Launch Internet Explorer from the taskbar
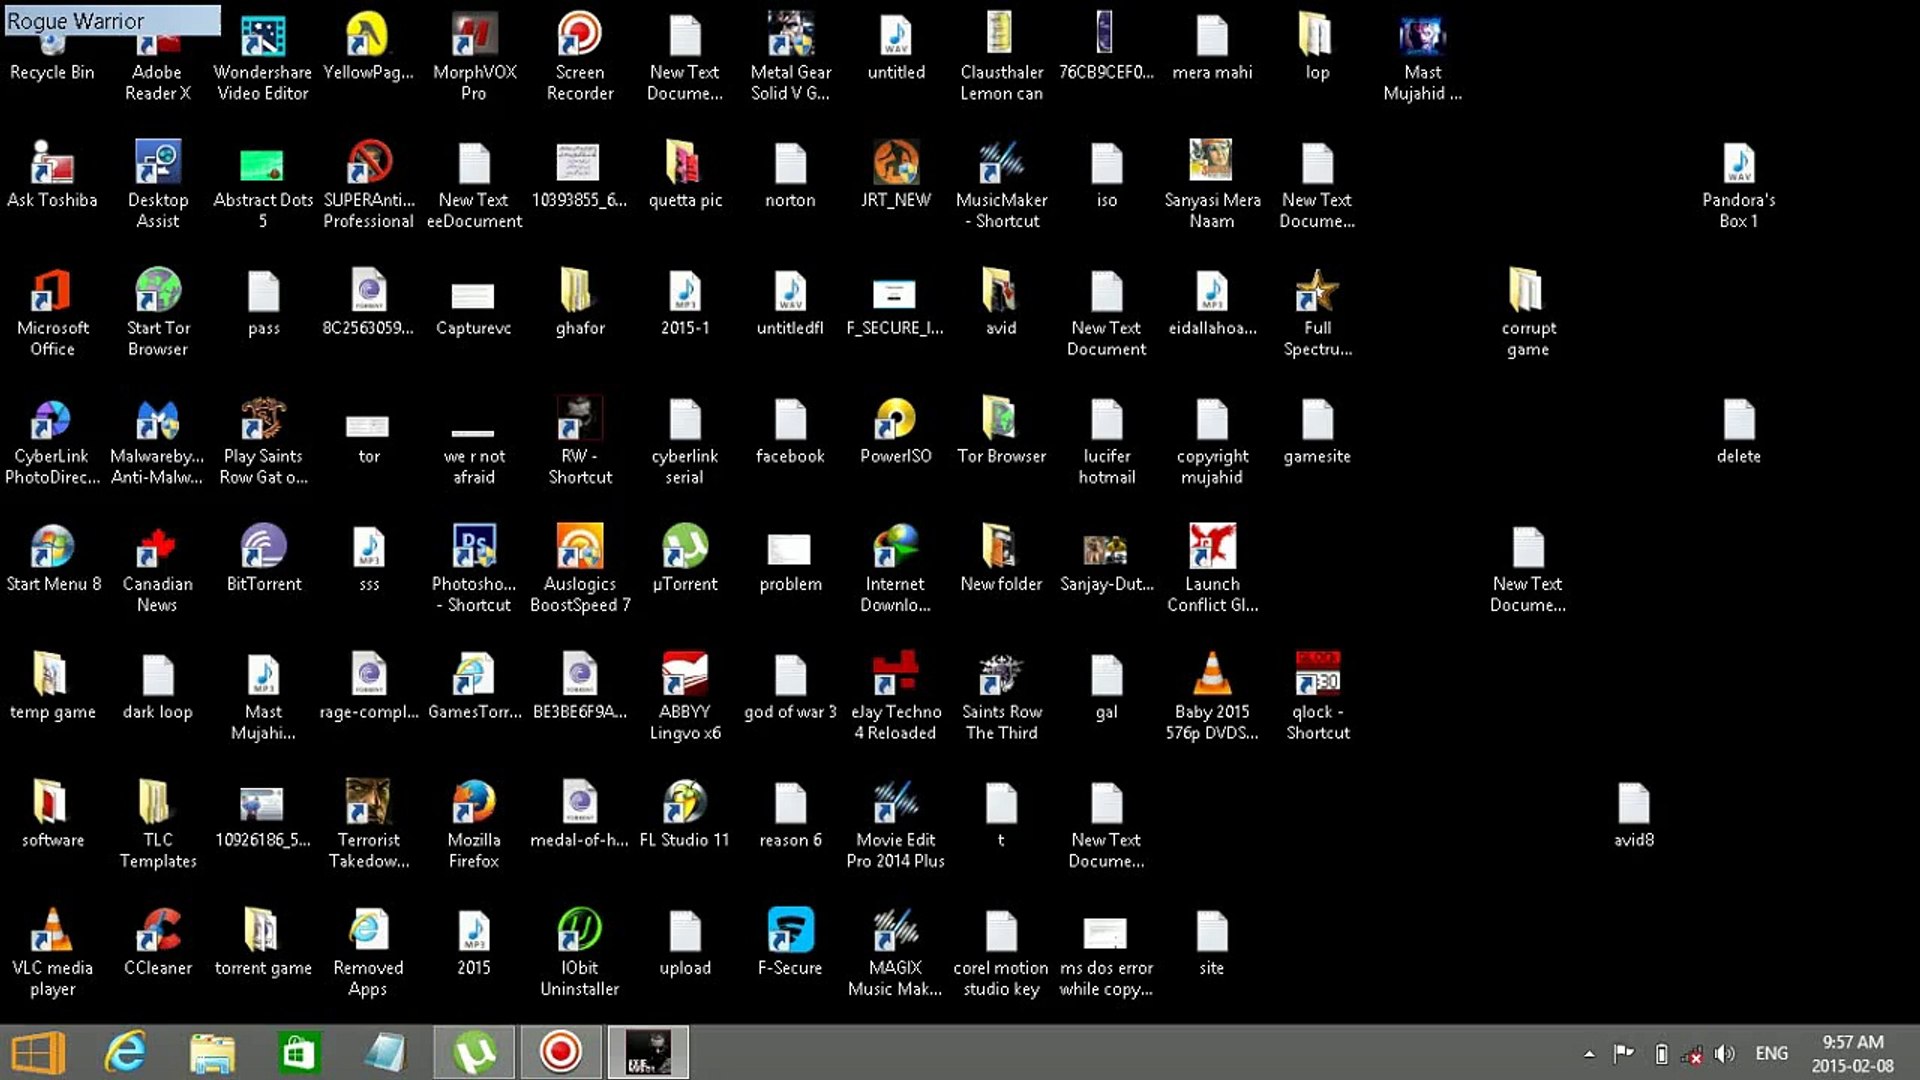Screen dimensions: 1920x1080 tap(125, 1053)
